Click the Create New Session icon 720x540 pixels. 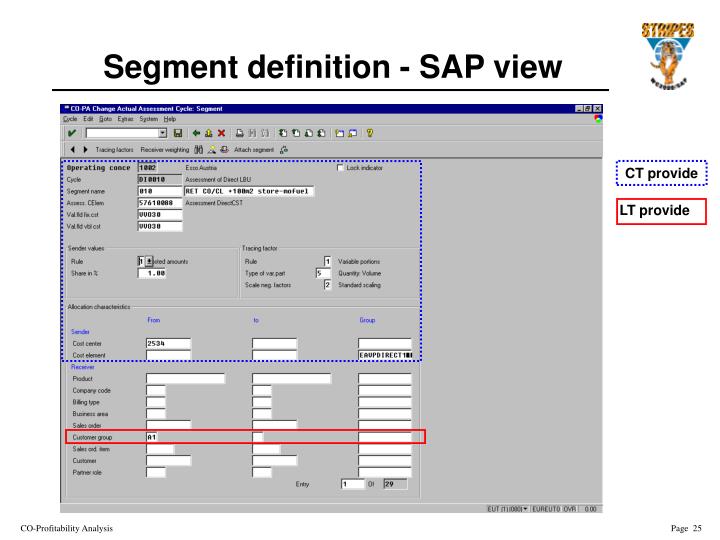339,133
